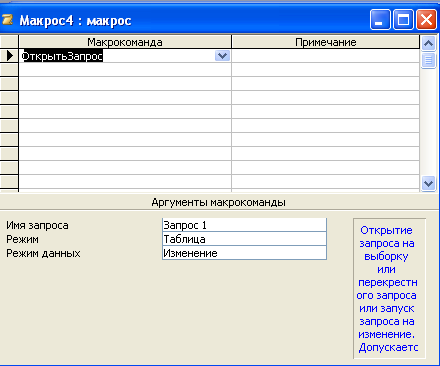The height and width of the screenshot is (366, 440).
Task: Select the second row's selector box
Action: [9, 70]
